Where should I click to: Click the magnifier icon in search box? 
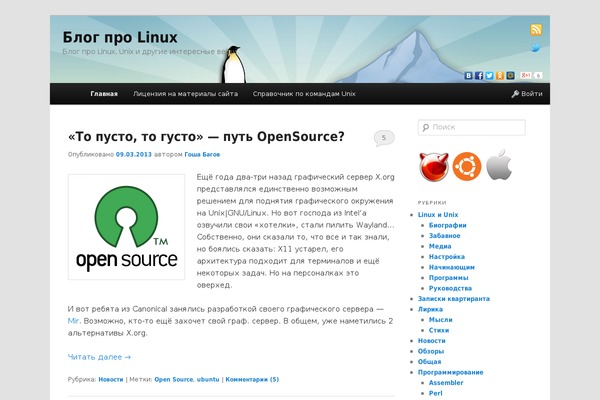(426, 127)
